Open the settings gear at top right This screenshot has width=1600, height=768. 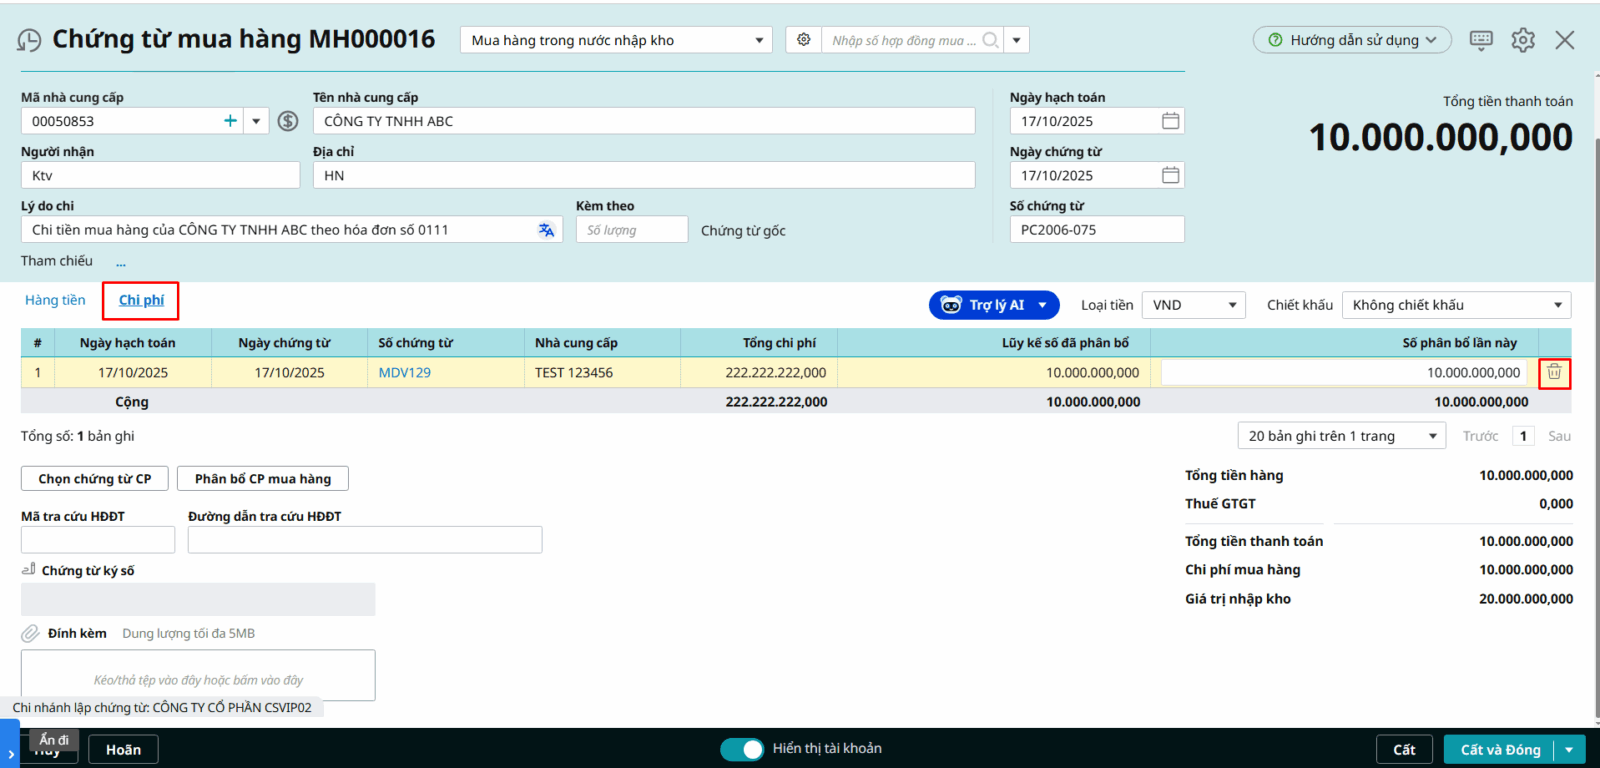(1522, 40)
